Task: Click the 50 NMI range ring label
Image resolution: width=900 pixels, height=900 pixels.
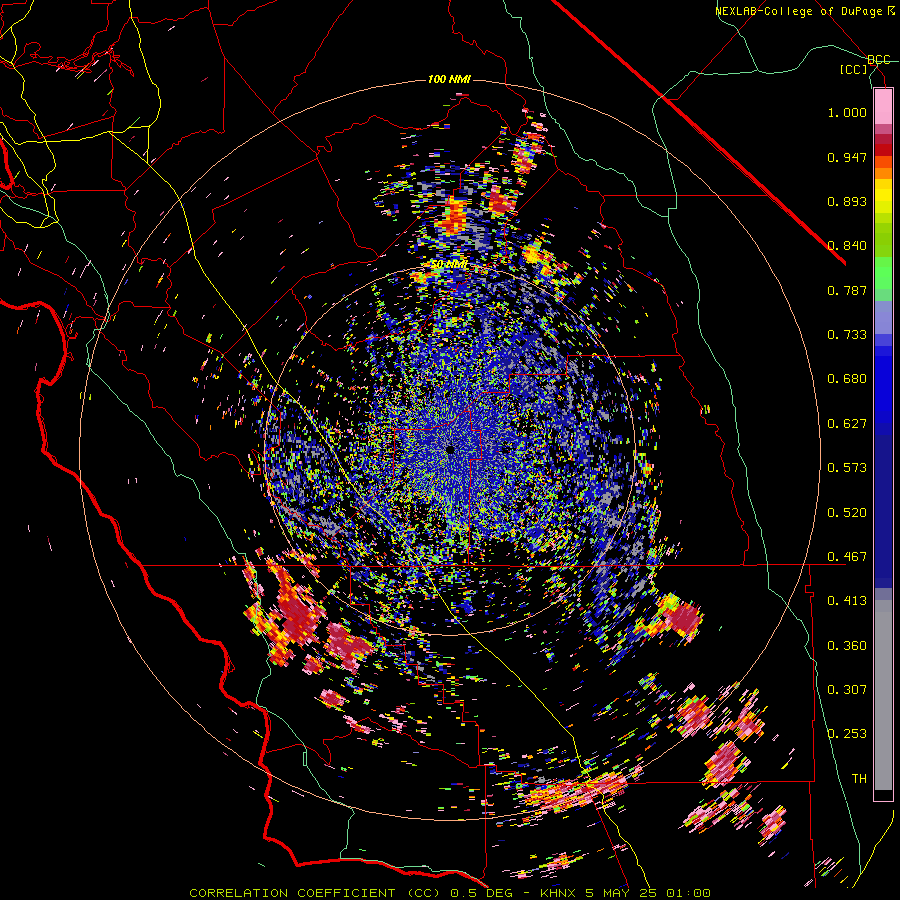Action: 449,265
